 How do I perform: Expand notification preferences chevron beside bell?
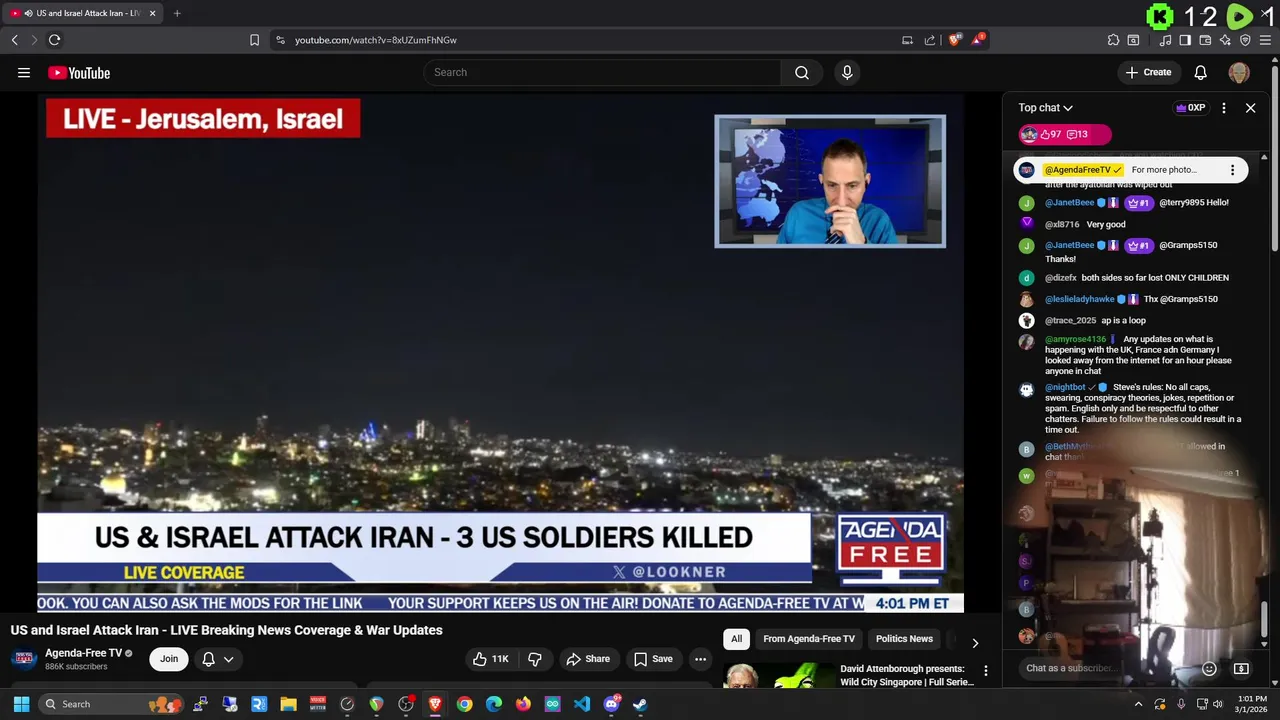228,659
